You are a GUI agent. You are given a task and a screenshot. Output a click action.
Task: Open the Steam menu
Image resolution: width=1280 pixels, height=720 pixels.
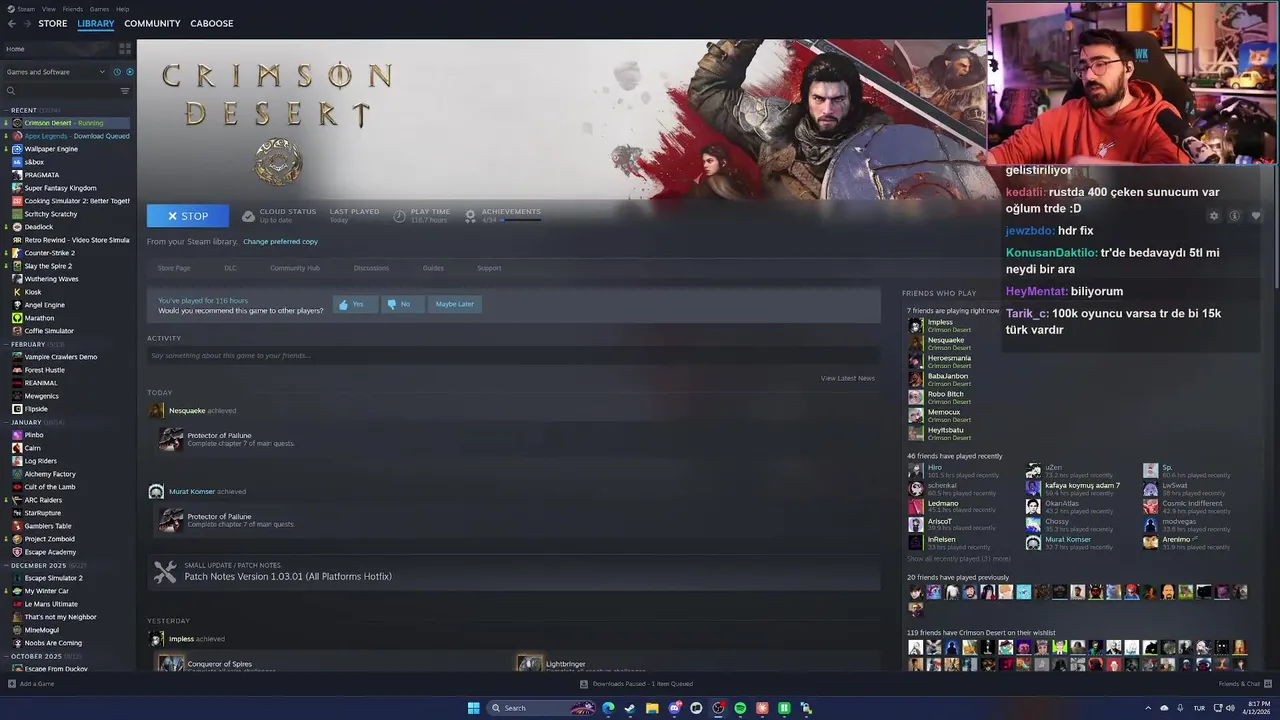point(22,9)
